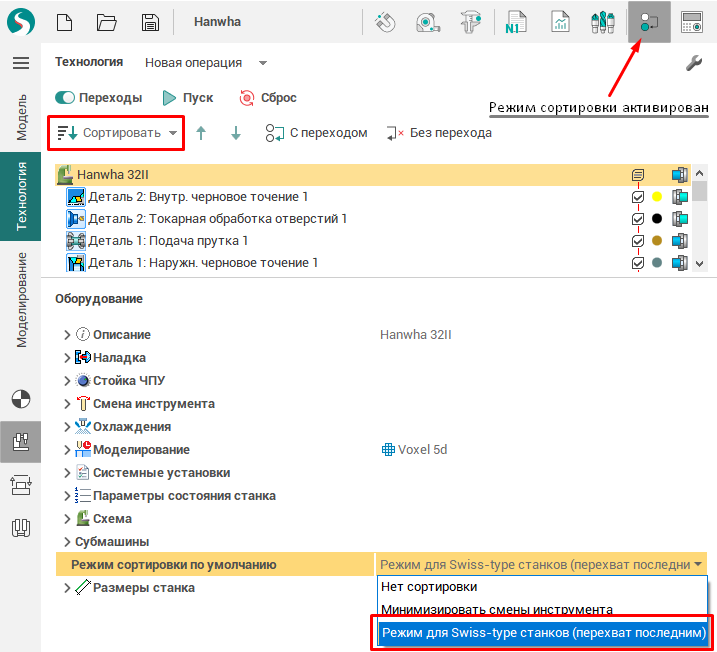Screen dimensions: 717x652
Task: Click the new document icon
Action: tap(64, 22)
